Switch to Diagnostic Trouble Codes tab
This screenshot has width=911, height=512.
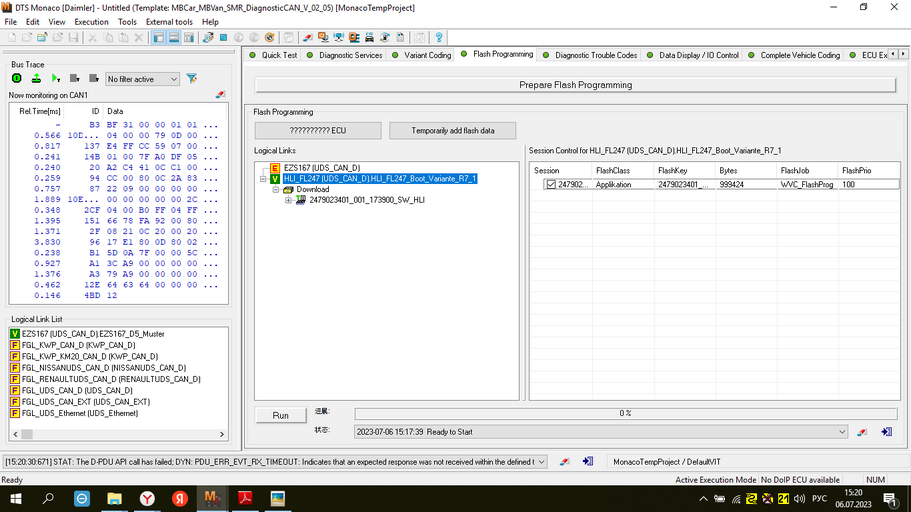(590, 55)
